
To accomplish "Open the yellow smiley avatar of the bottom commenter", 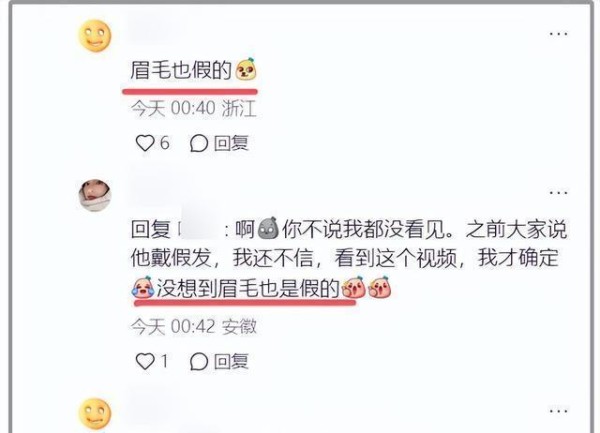I will (95, 413).
